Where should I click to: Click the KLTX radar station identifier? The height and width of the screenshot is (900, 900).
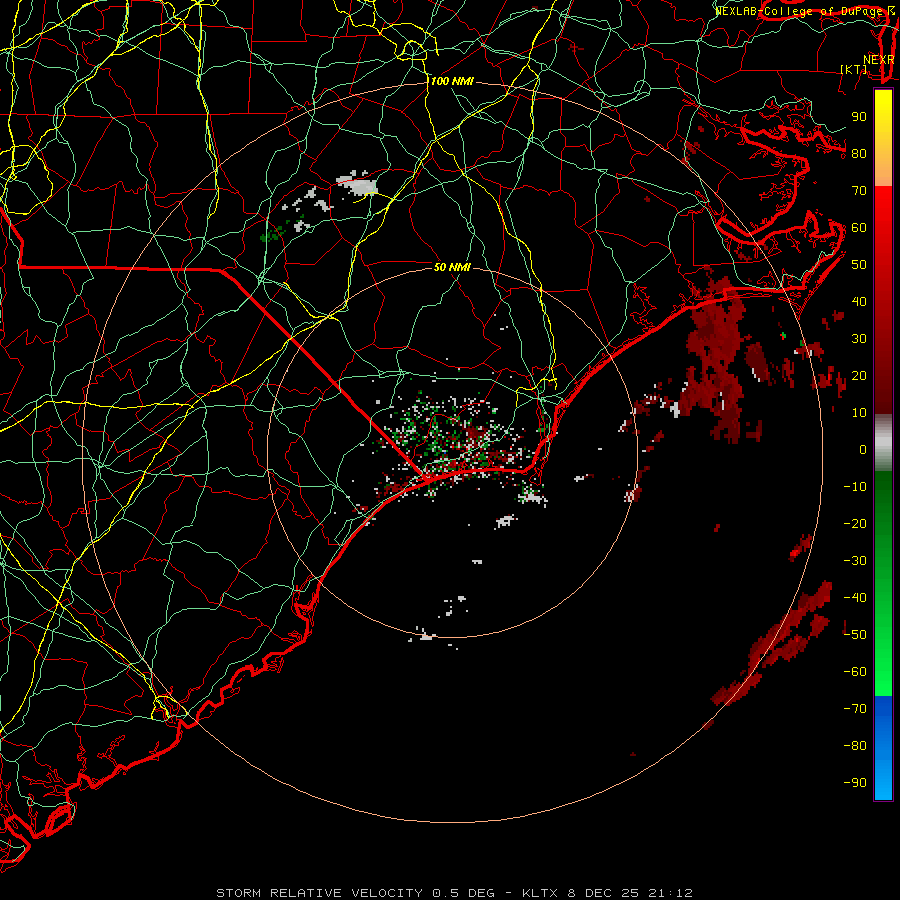541,893
